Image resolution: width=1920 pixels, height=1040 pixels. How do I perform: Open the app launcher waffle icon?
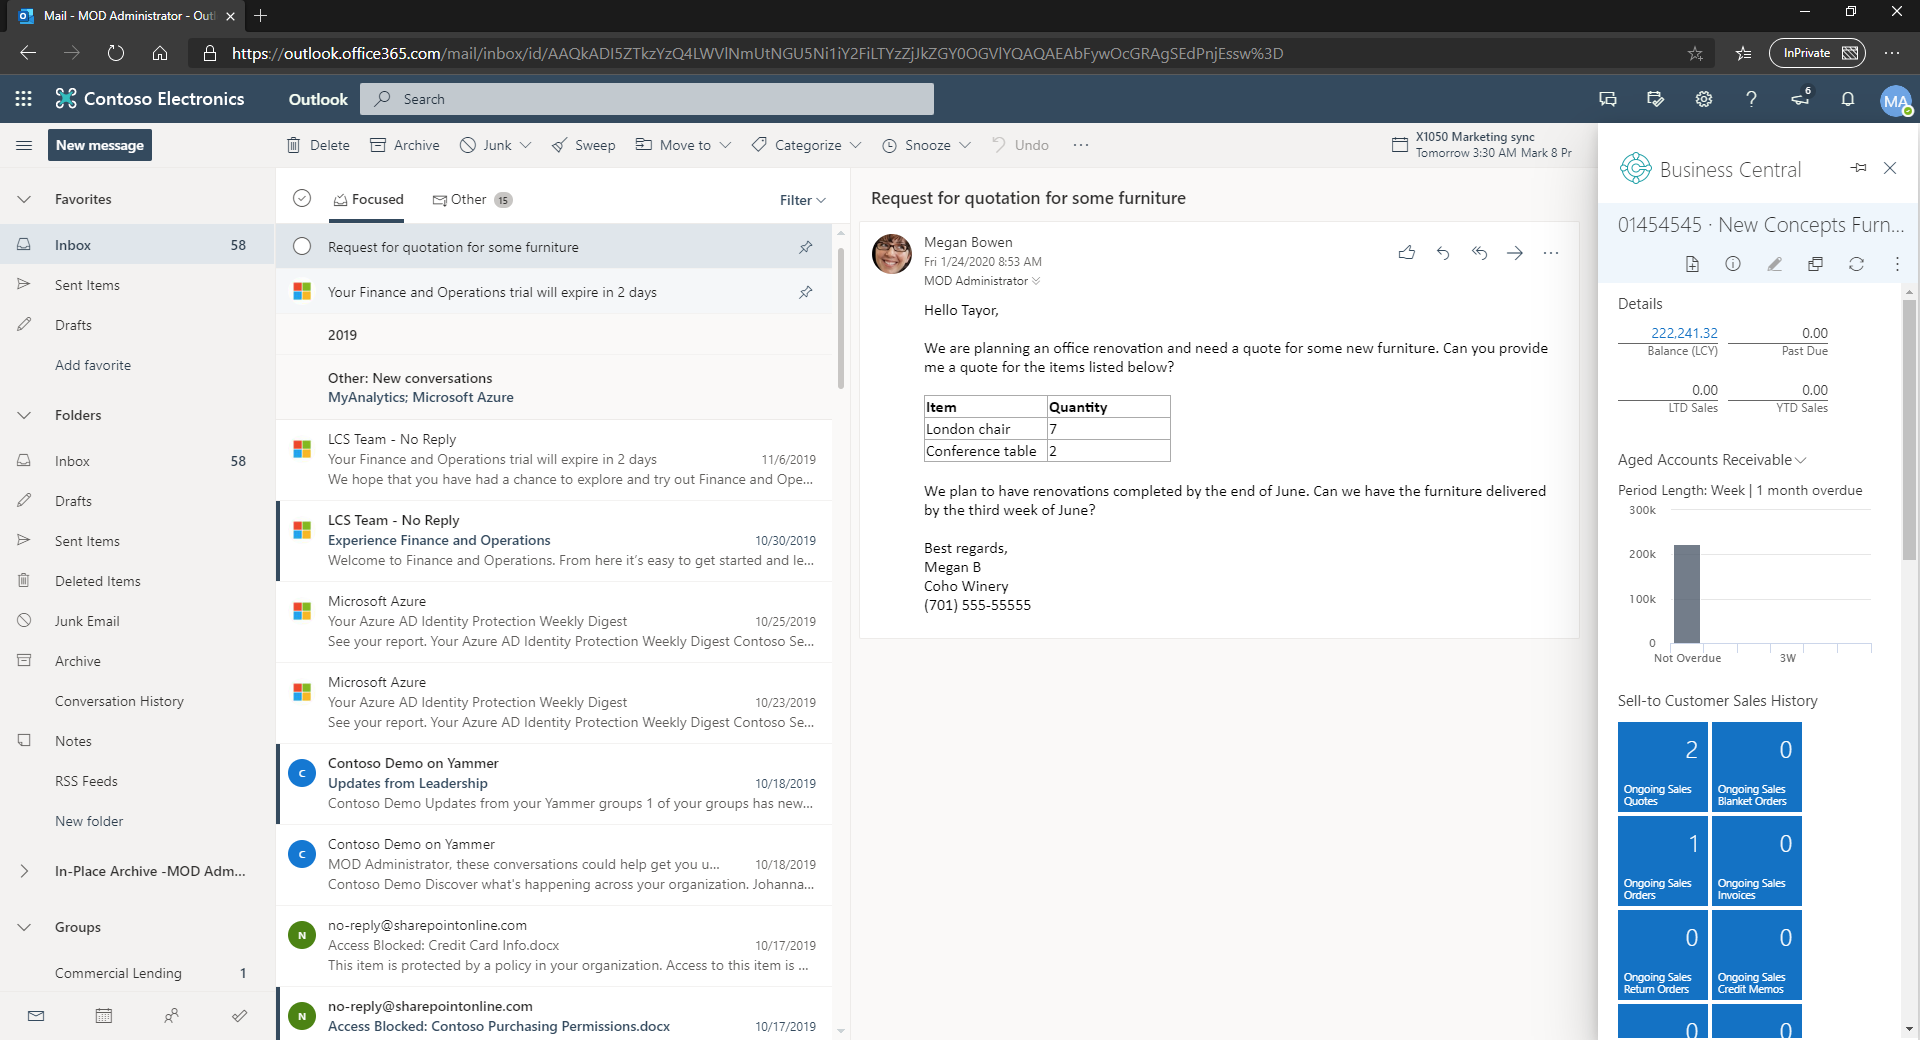click(23, 98)
